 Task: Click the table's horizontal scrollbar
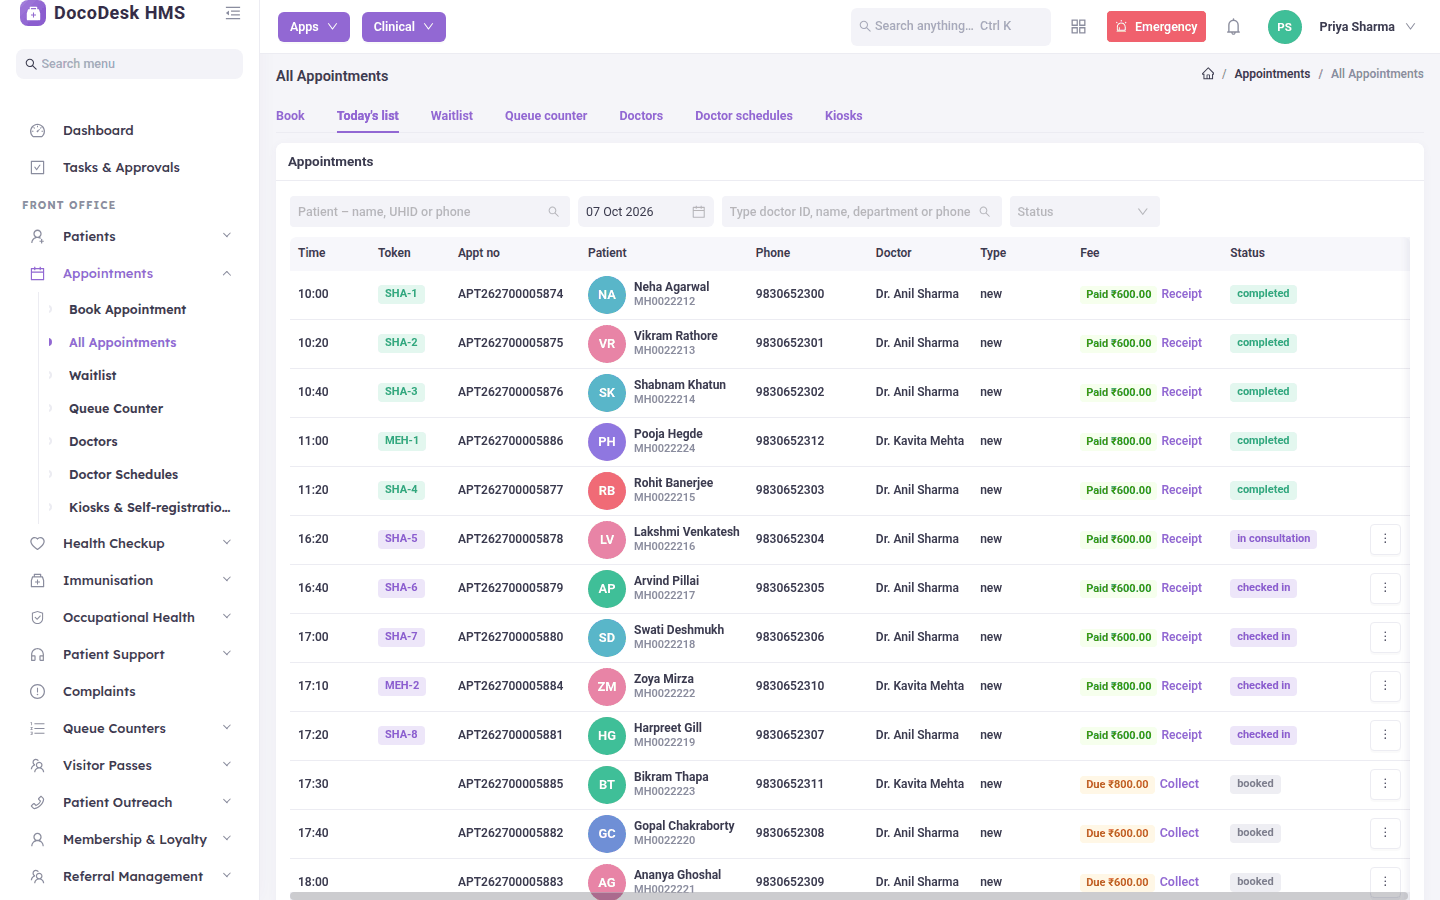849,896
